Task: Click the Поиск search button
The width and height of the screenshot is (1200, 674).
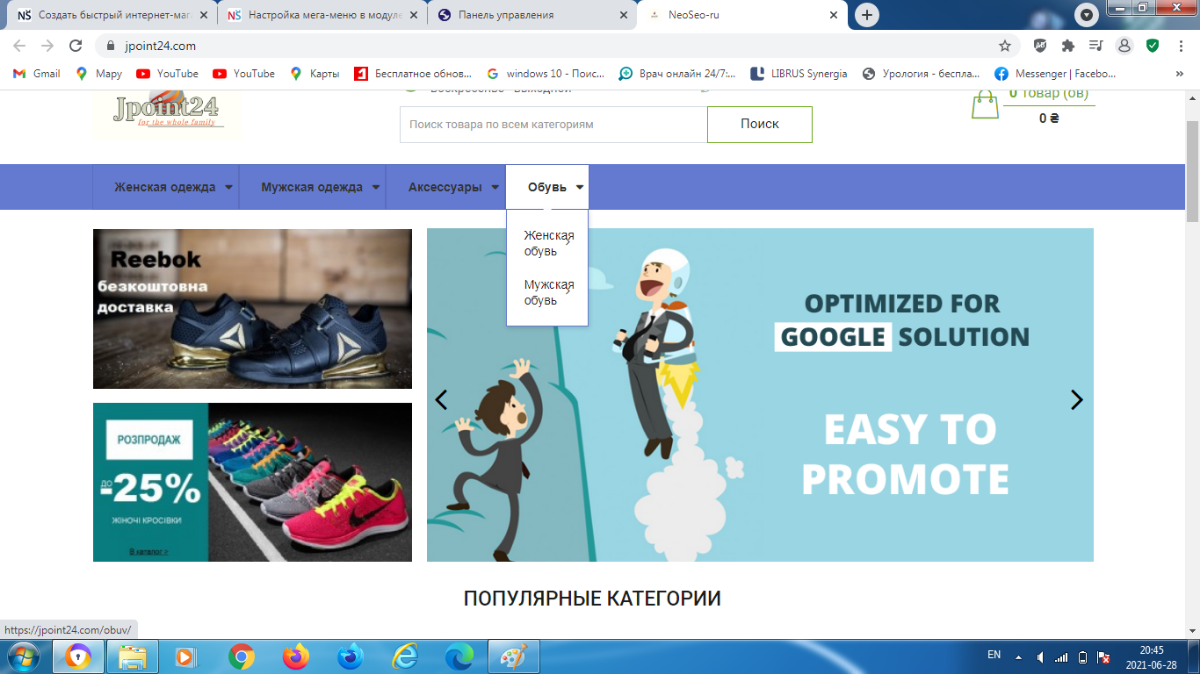Action: [760, 124]
